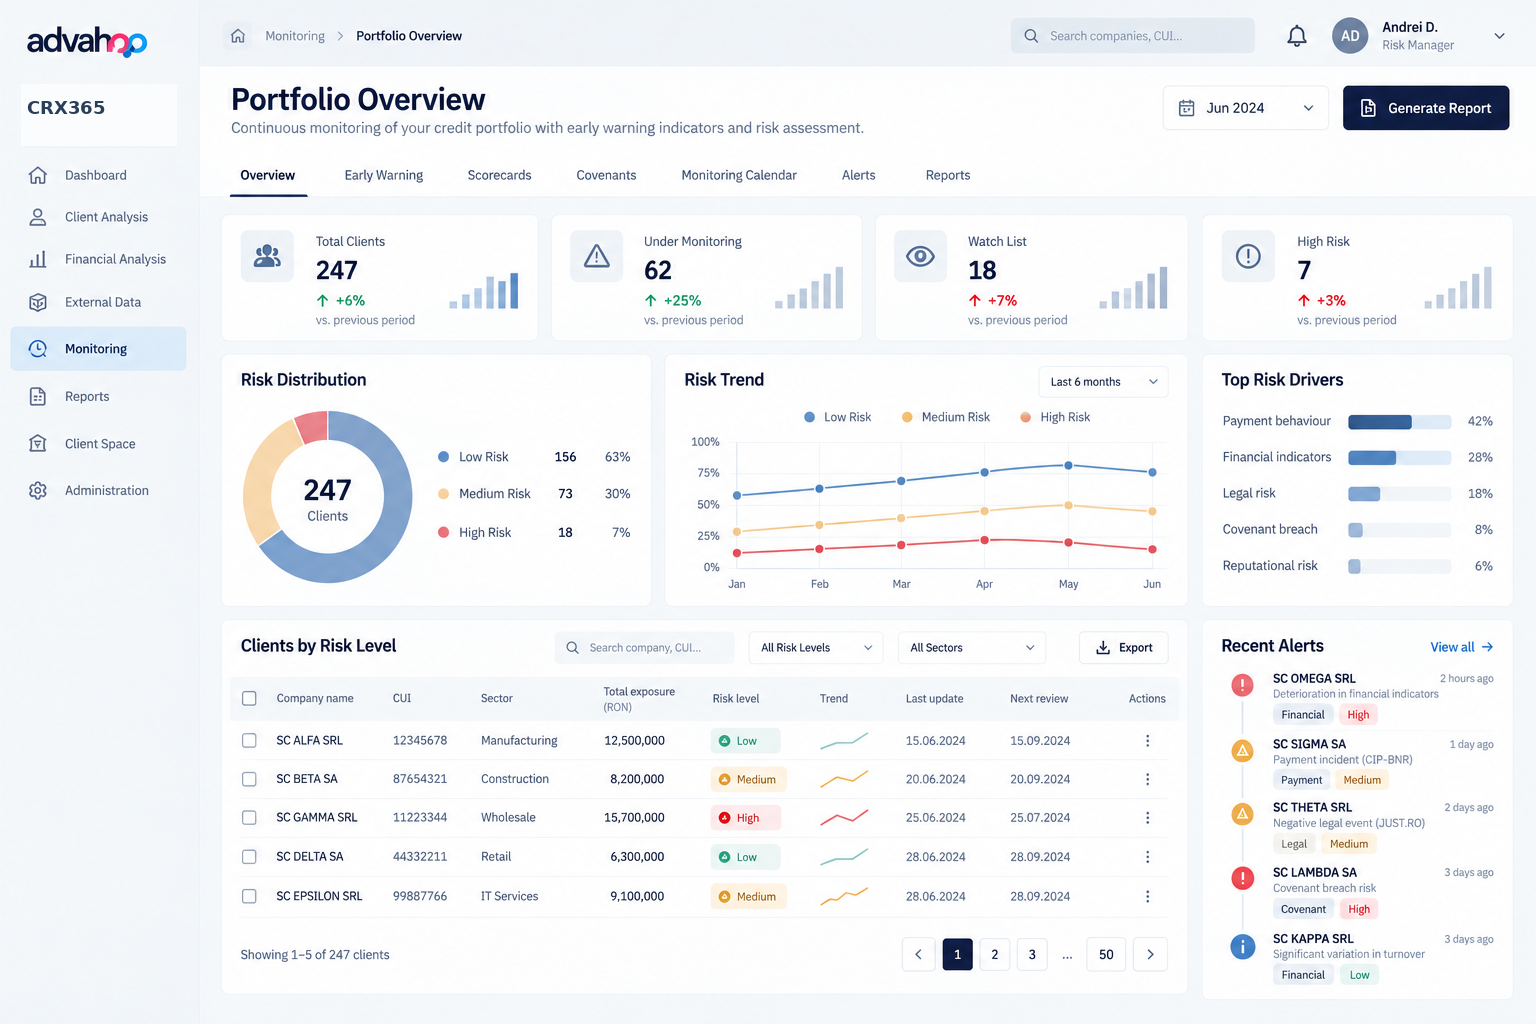This screenshot has width=1536, height=1024.
Task: Open the Monitoring Calendar tab
Action: 739,175
